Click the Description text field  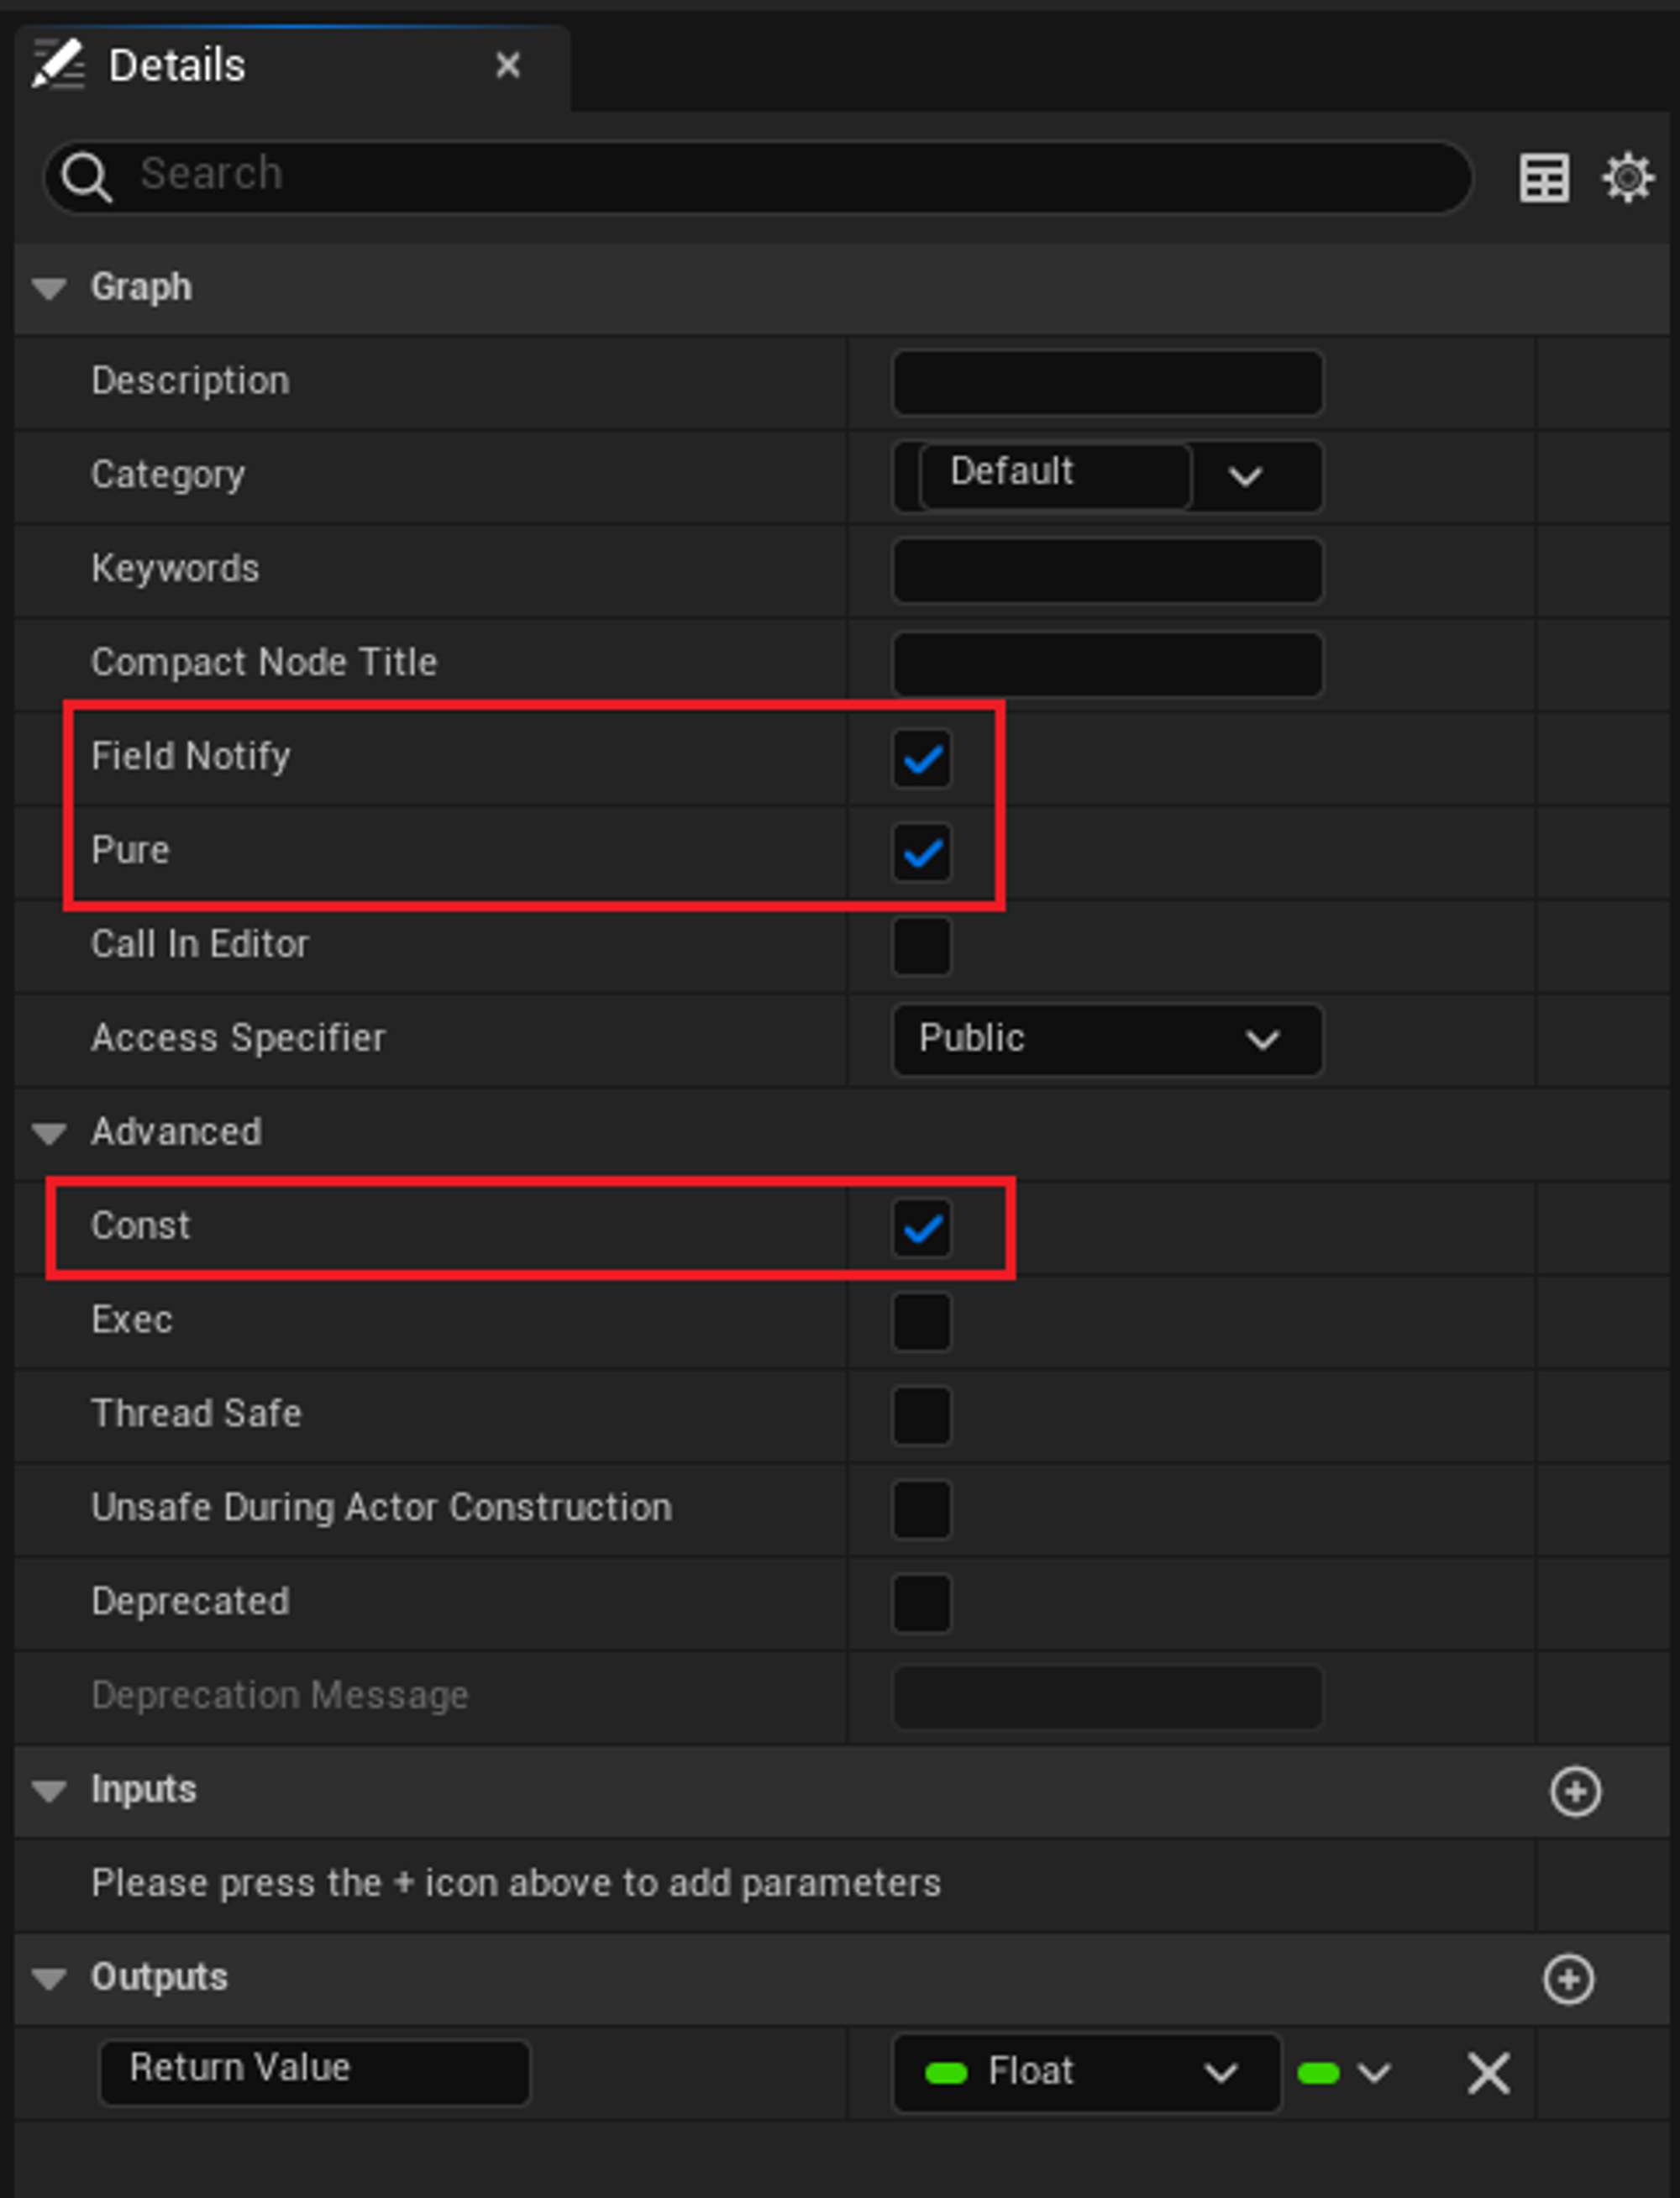(1106, 383)
